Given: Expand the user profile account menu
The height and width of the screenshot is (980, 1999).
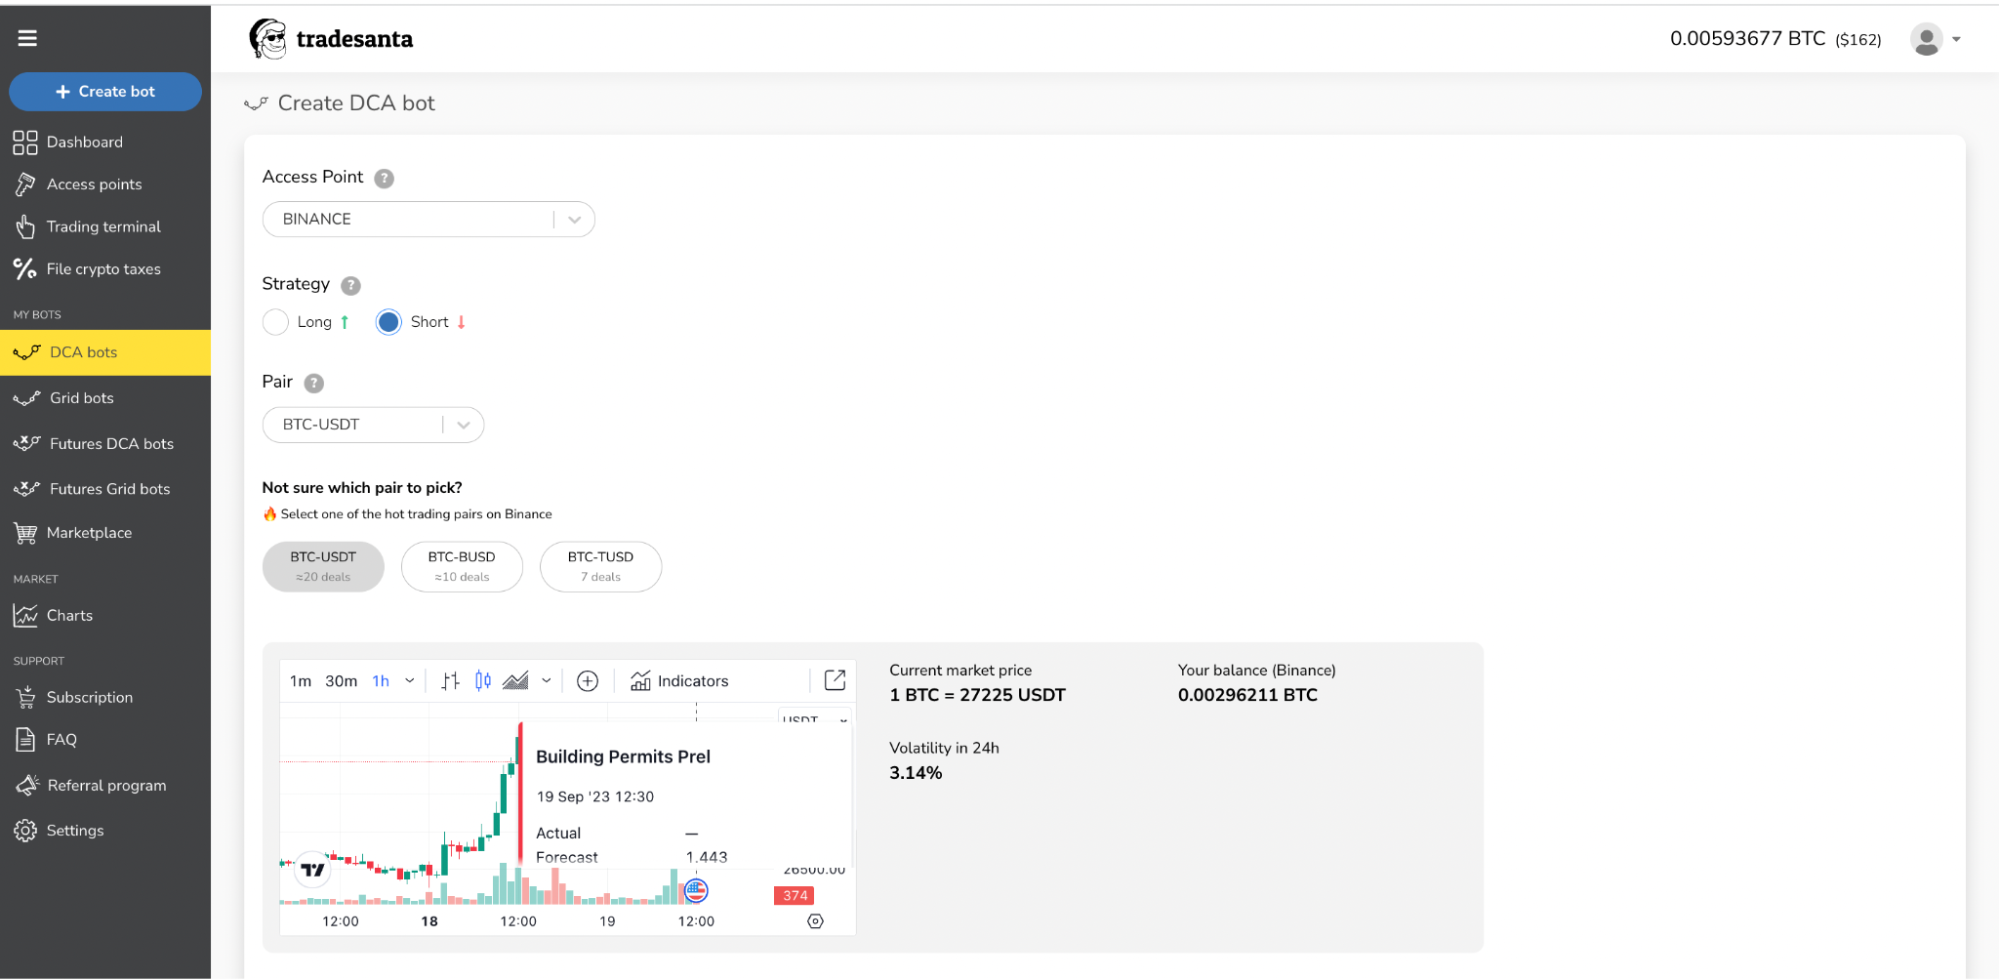Looking at the screenshot, I should pos(1936,40).
